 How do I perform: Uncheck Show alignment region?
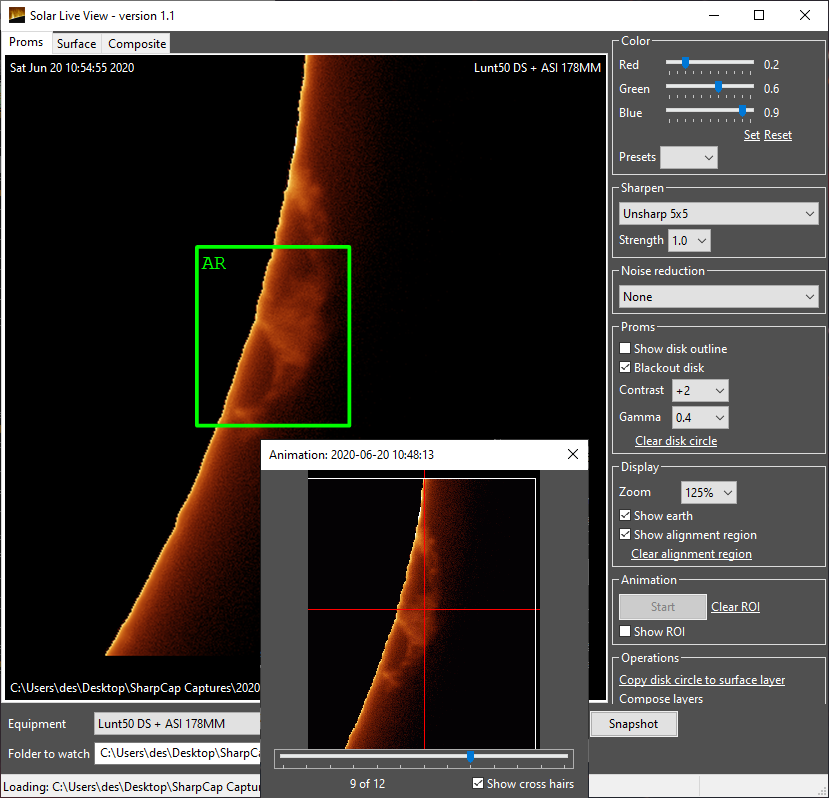[x=624, y=535]
